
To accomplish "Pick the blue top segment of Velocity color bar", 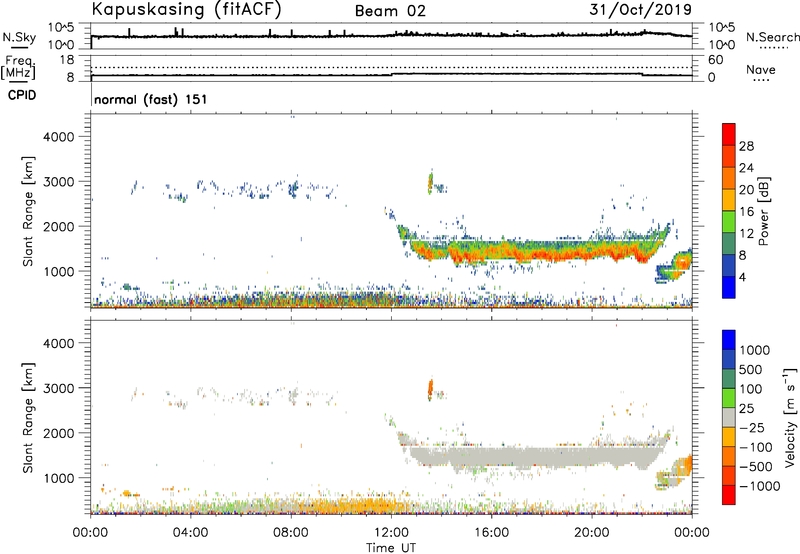I will point(729,340).
